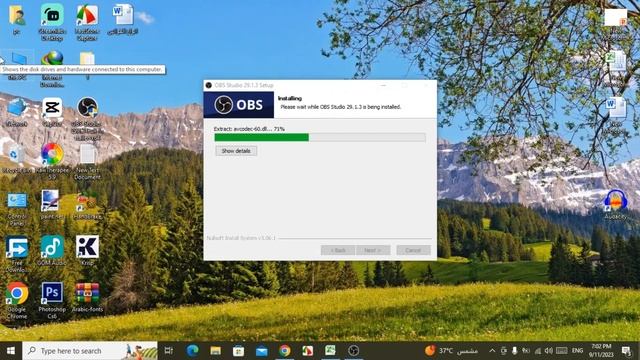
Task: Click the Show details button
Action: click(236, 151)
